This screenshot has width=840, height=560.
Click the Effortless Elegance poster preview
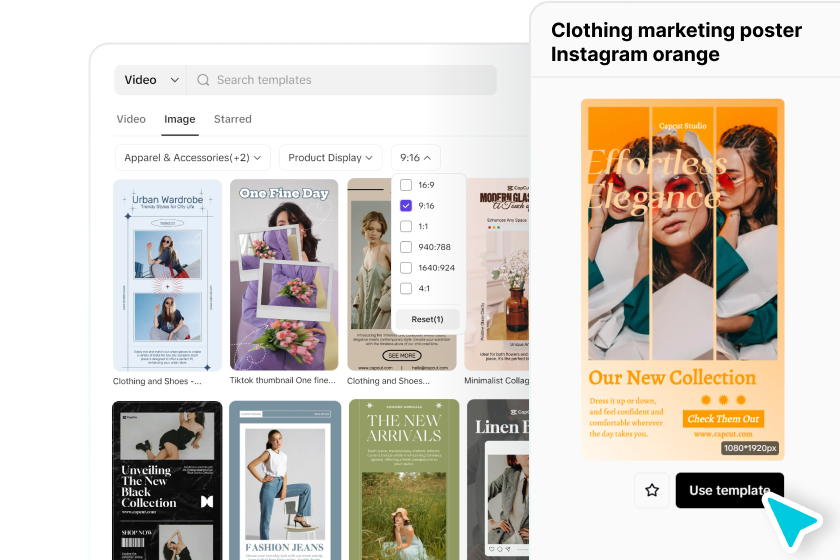pyautogui.click(x=682, y=279)
